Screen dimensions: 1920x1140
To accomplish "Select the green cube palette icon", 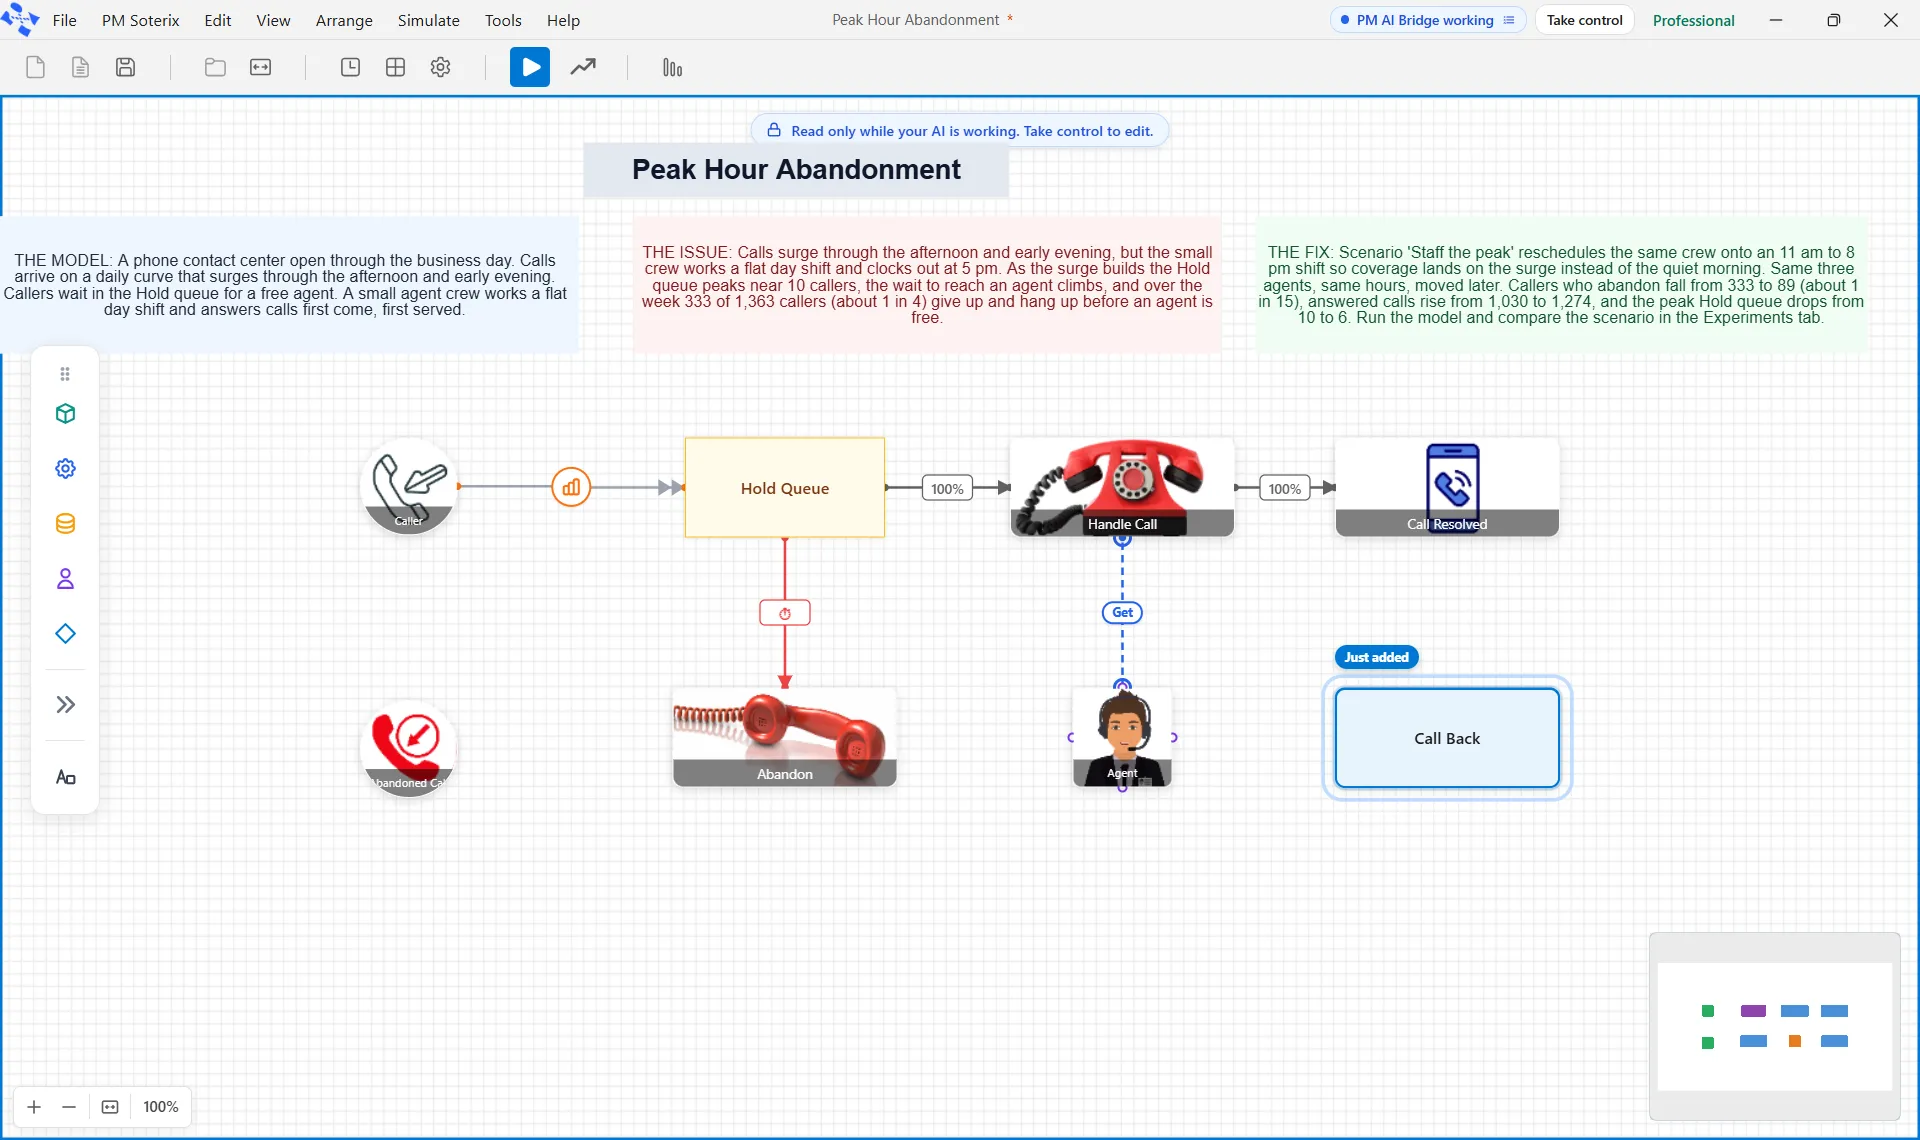I will pos(65,414).
